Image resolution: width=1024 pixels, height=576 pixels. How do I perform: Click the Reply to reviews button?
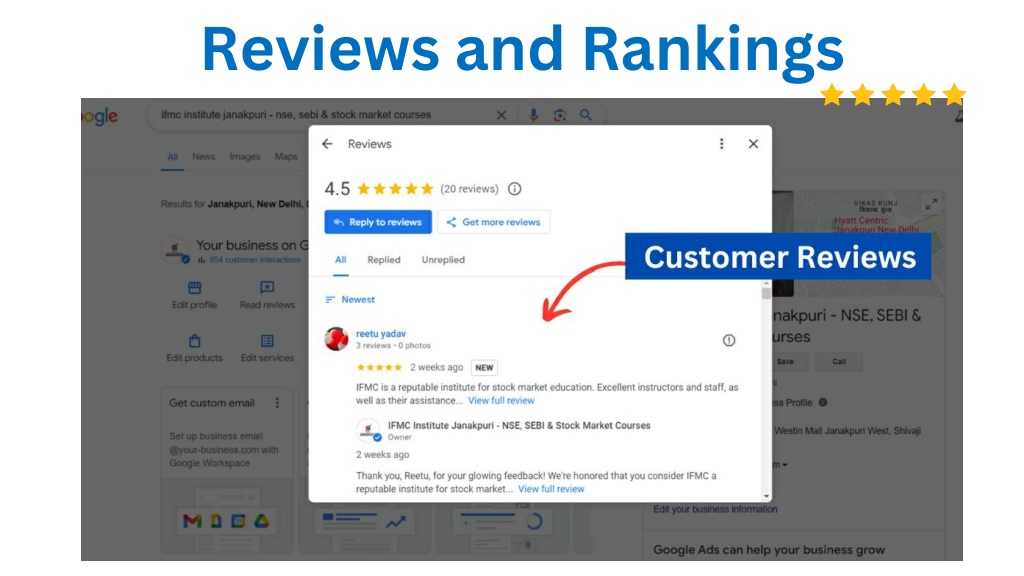point(378,222)
